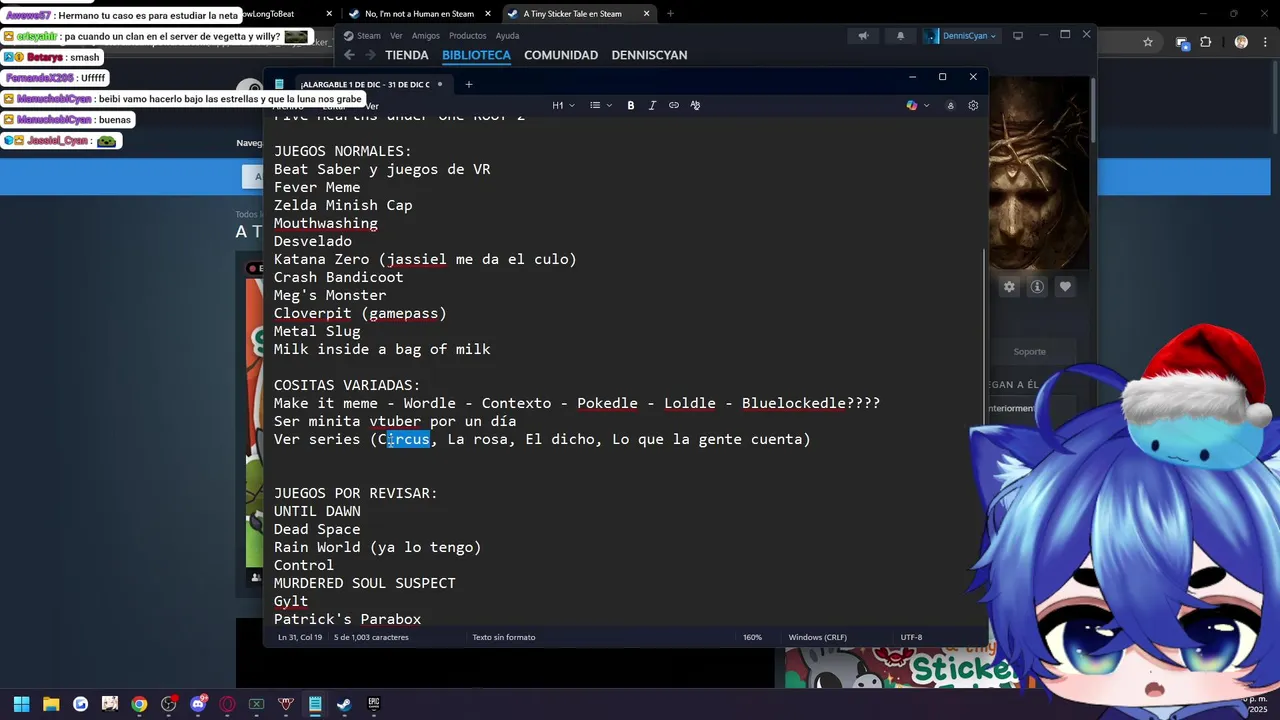
Task: Open OBS Studio from taskbar
Action: click(169, 704)
